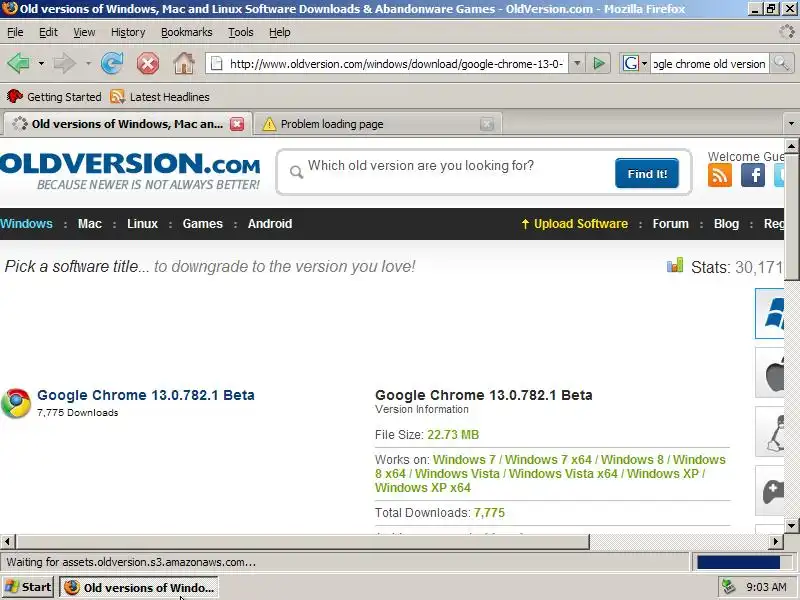800x600 pixels.
Task: Select the Apple Mac sidebar icon
Action: click(770, 372)
